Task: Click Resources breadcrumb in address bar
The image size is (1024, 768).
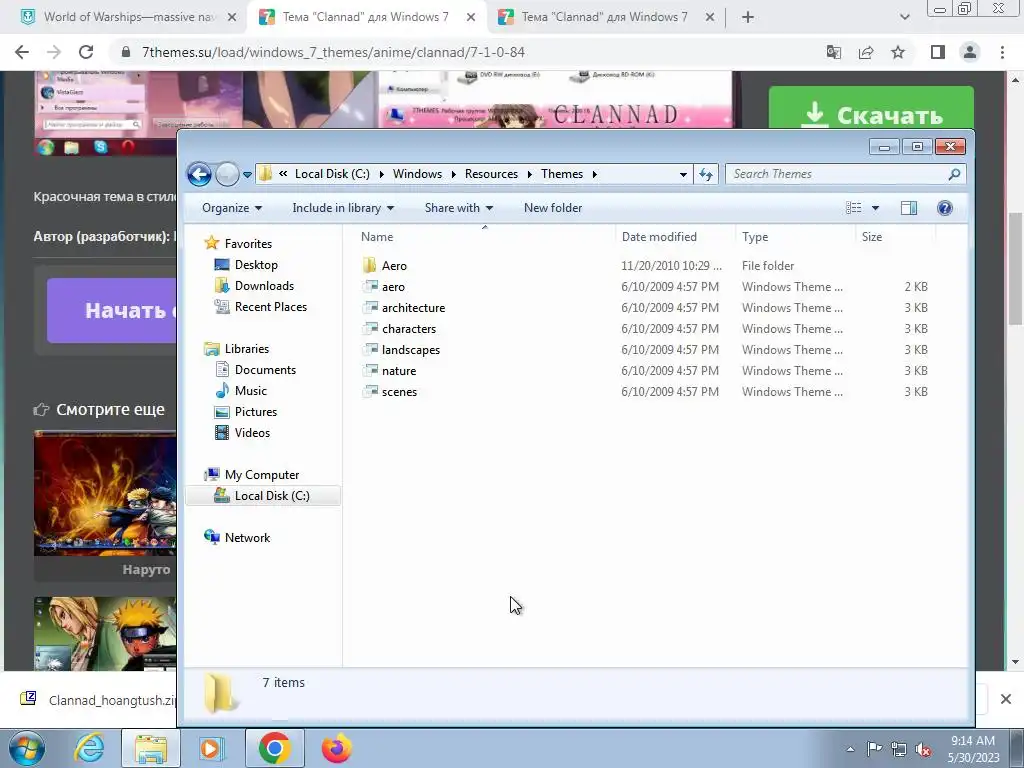Action: pos(491,174)
